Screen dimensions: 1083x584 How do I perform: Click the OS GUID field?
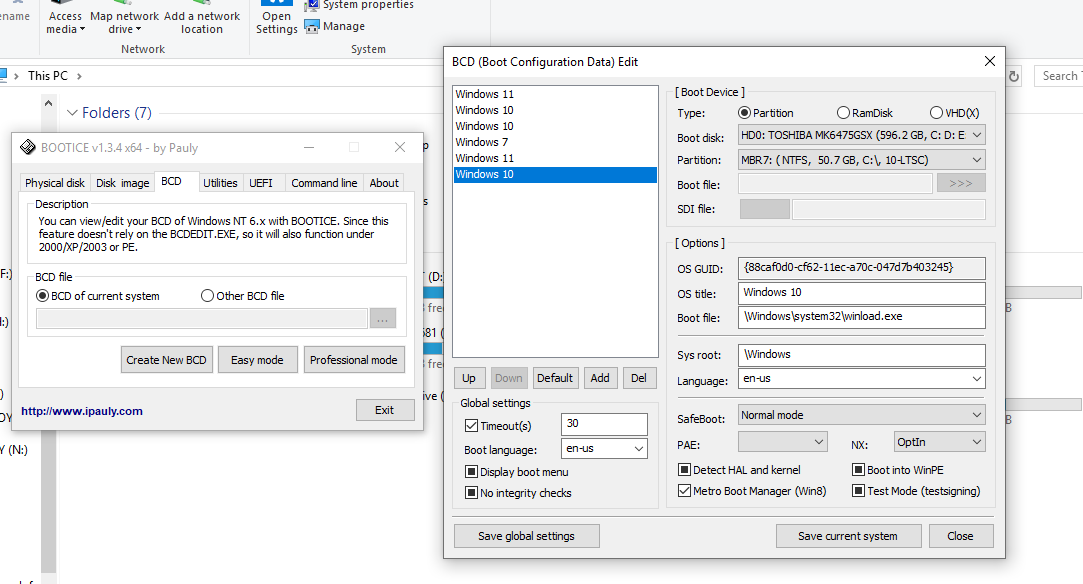coord(861,268)
